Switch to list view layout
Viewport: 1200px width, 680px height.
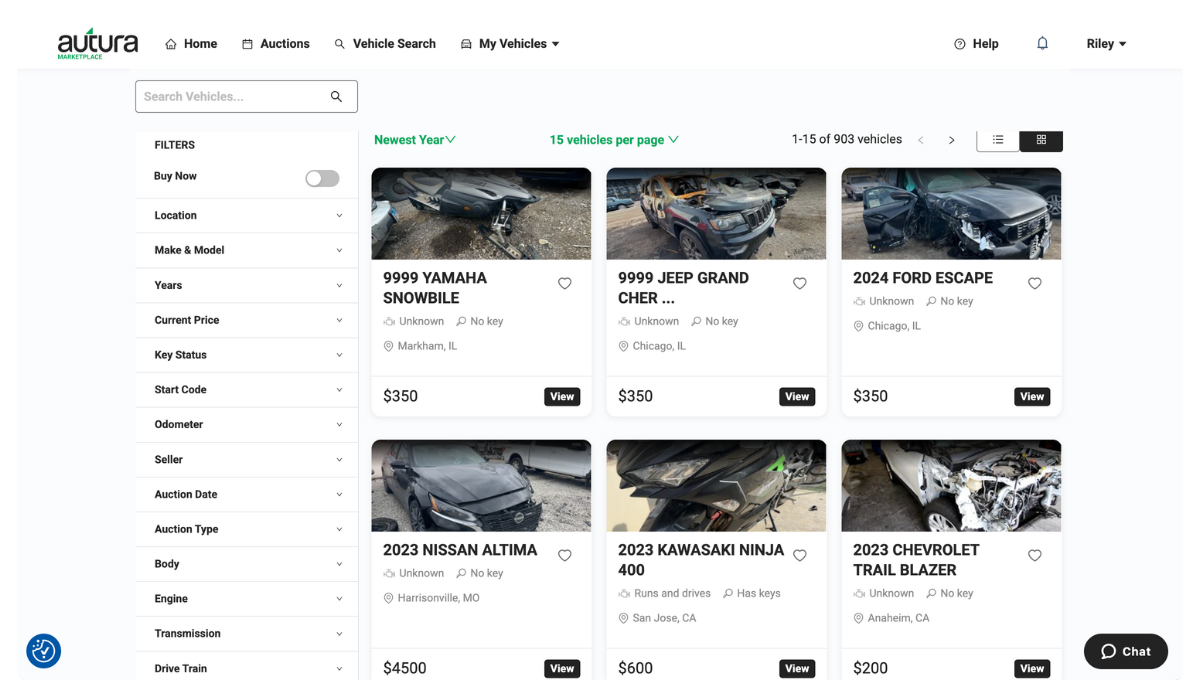998,140
